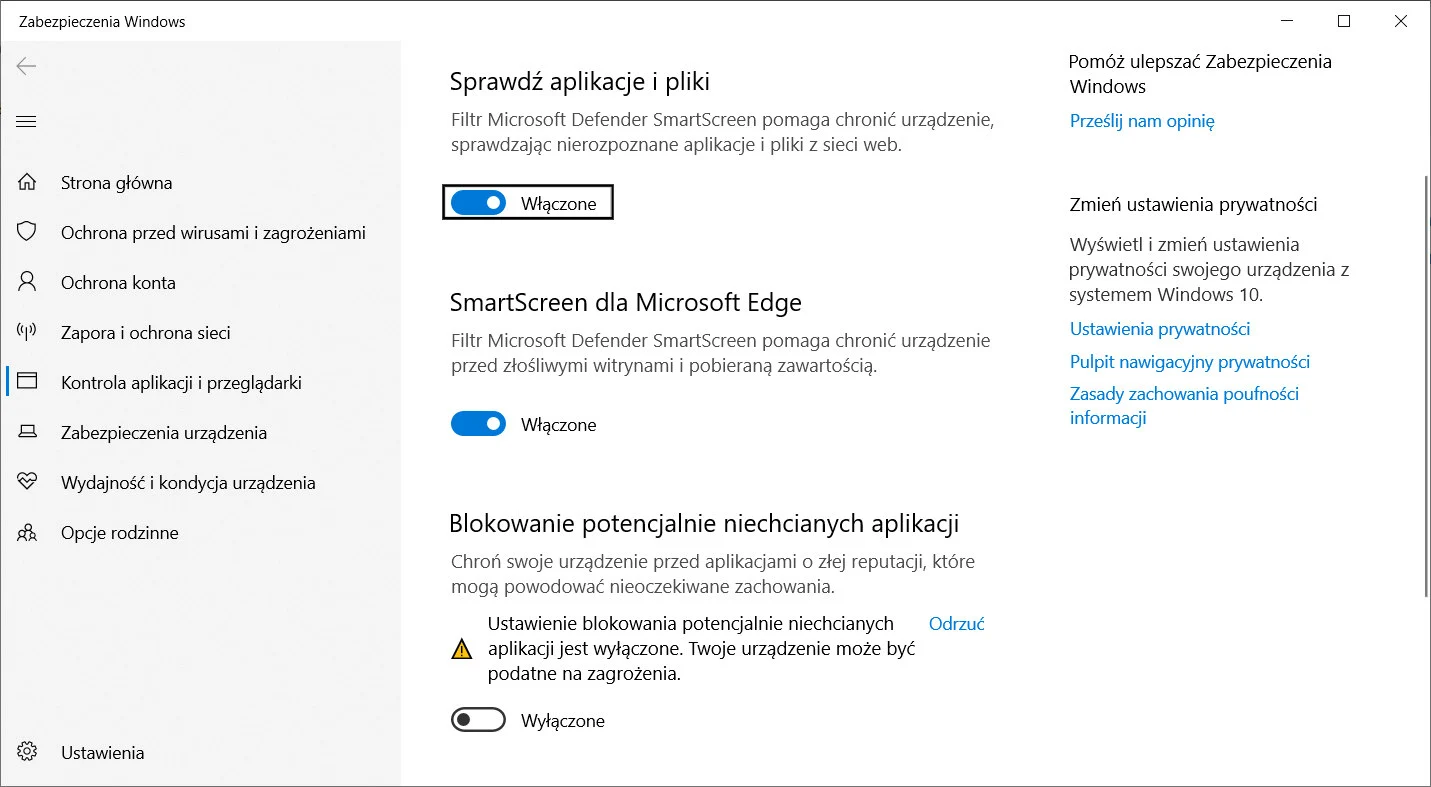Click the Strona główna home icon
Image resolution: width=1431 pixels, height=787 pixels.
pos(27,182)
